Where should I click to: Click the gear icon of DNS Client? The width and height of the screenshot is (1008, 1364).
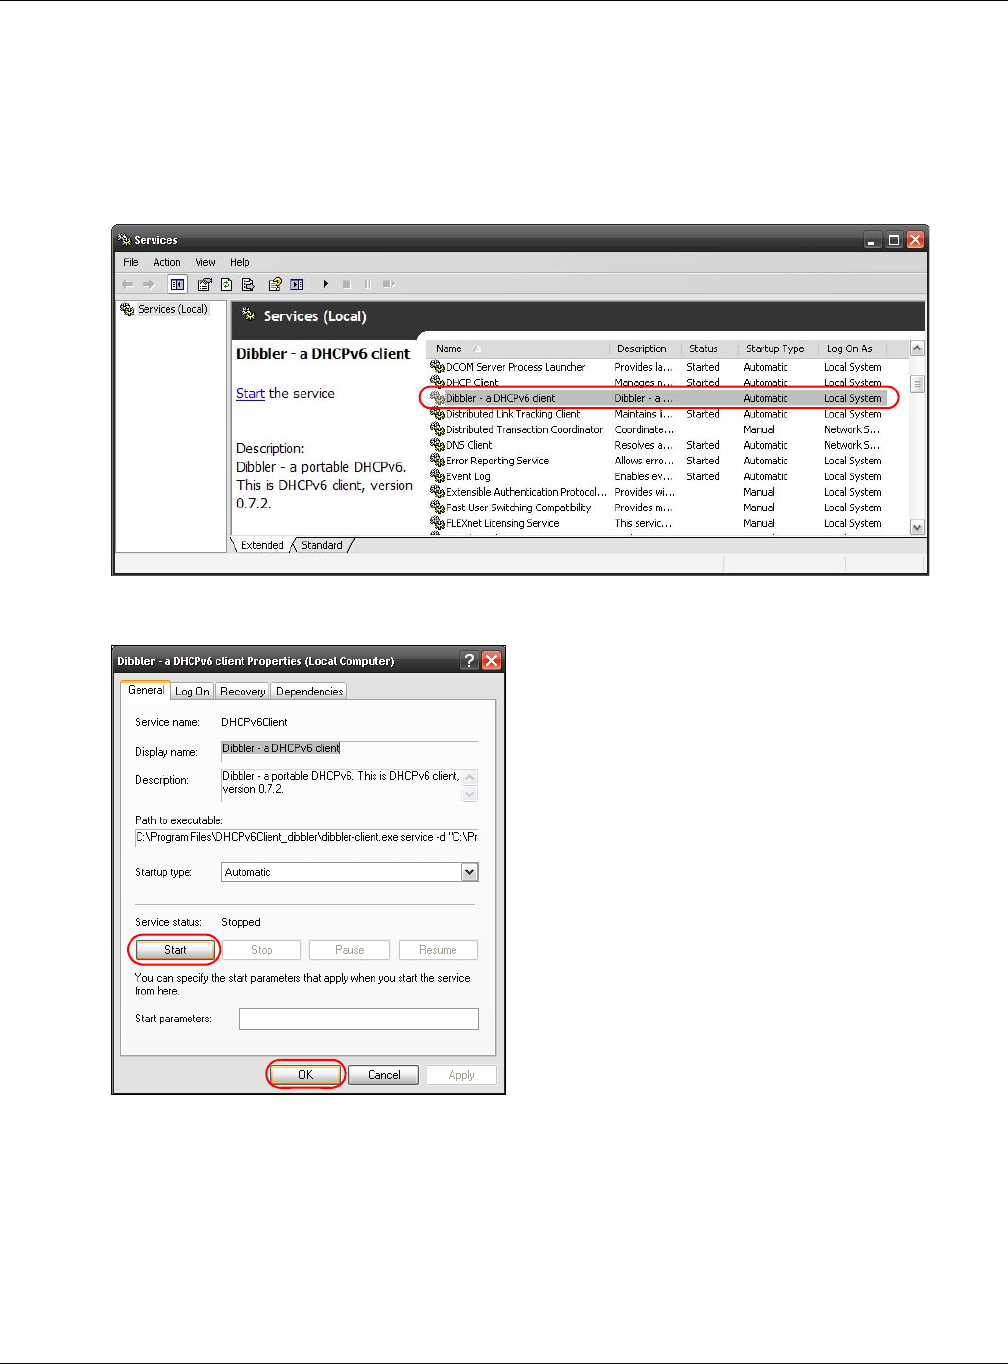pyautogui.click(x=437, y=445)
